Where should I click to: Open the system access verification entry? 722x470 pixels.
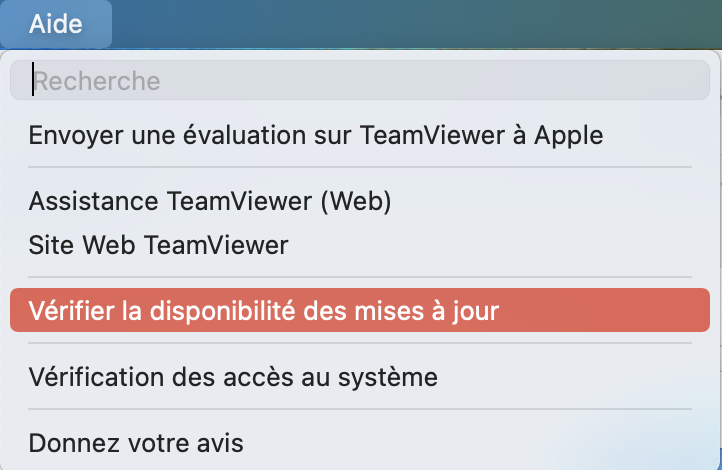click(233, 377)
